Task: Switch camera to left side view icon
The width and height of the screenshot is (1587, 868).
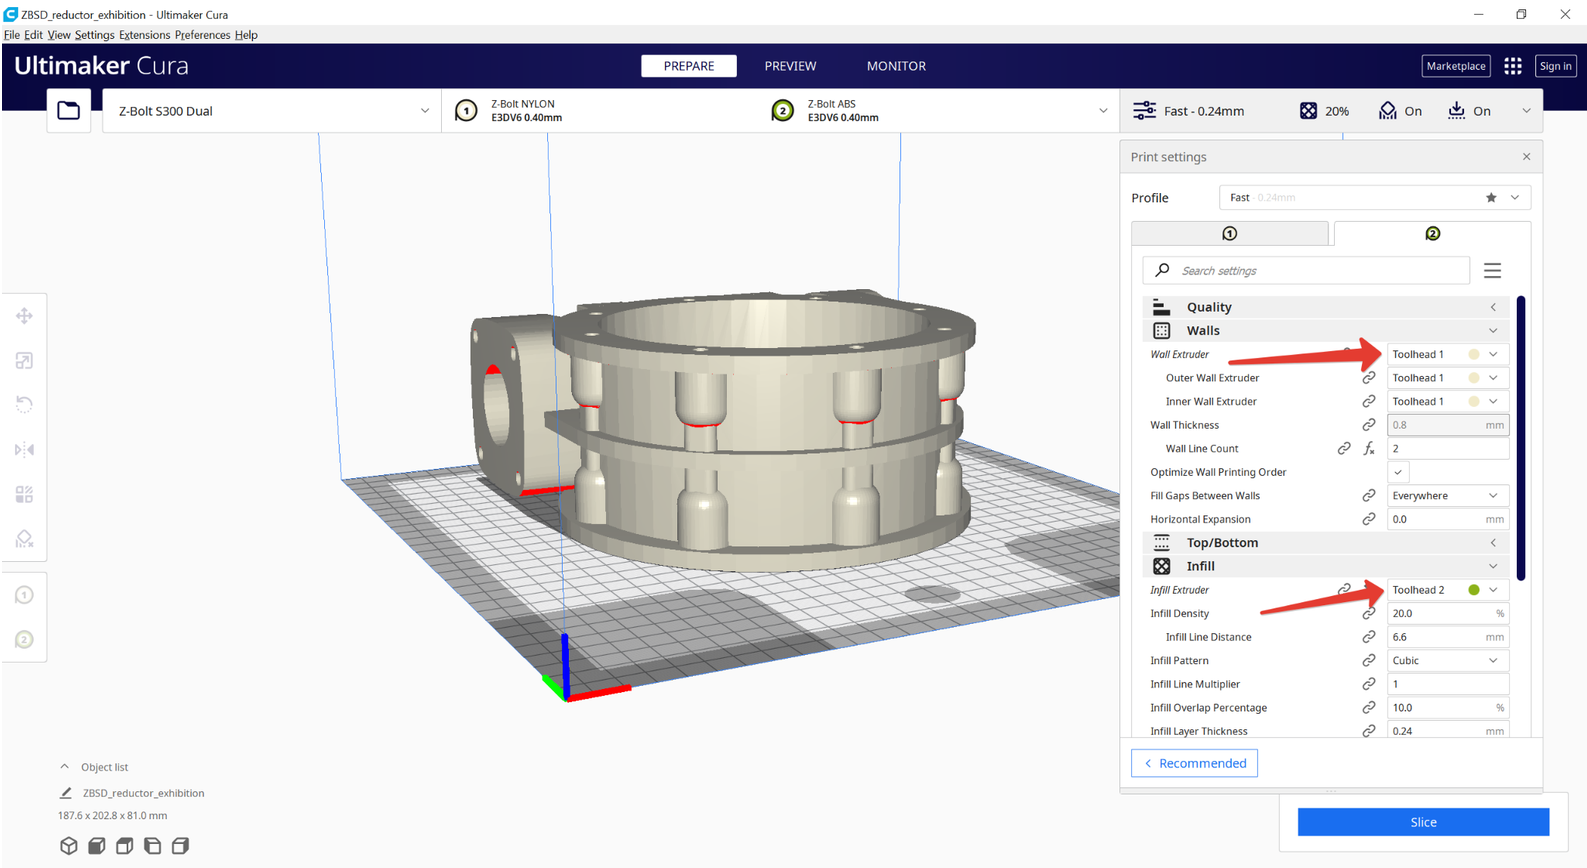Action: (x=153, y=846)
